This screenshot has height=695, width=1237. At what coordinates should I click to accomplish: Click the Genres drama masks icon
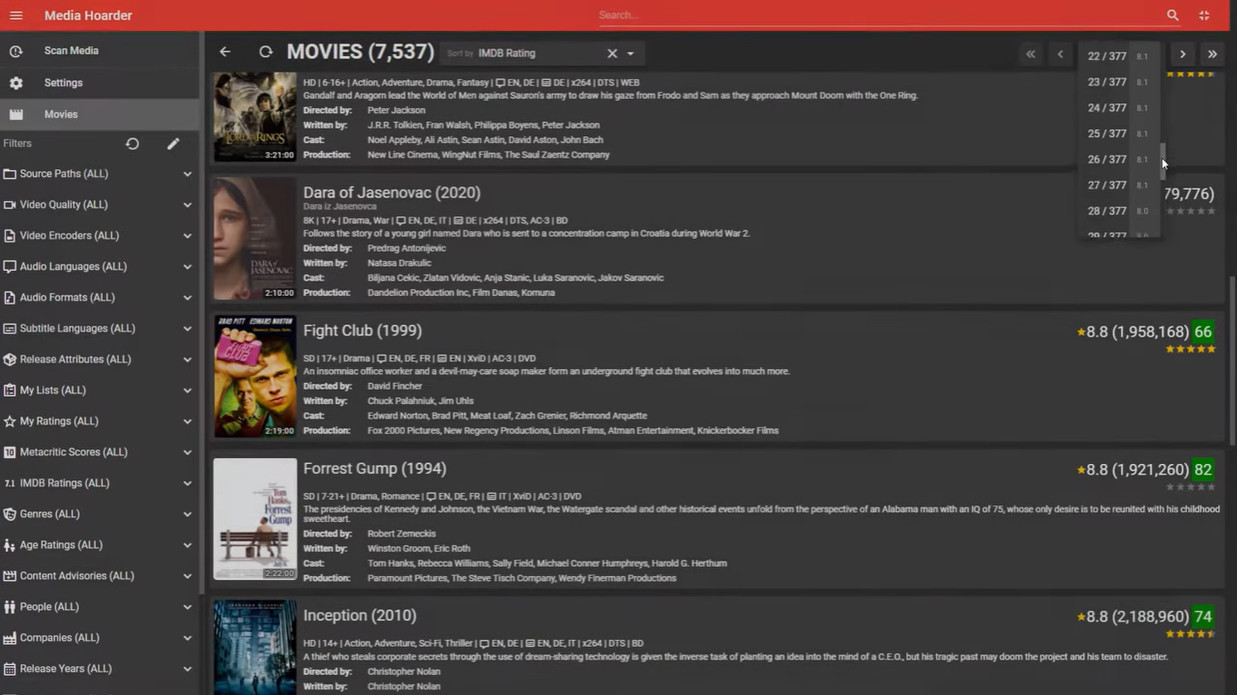tap(10, 515)
